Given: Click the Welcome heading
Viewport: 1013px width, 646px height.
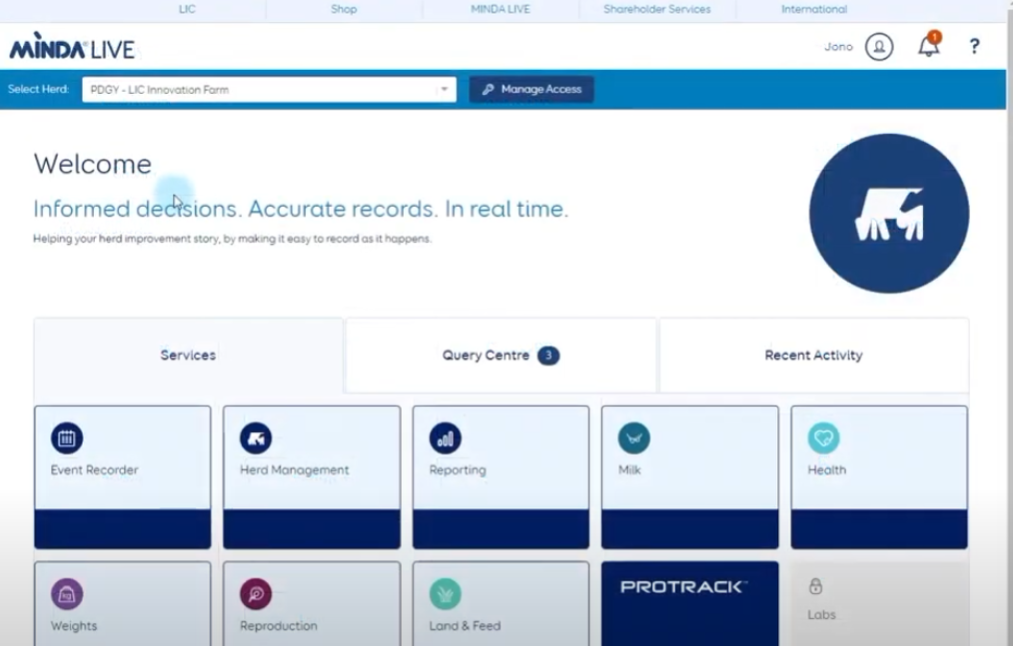Looking at the screenshot, I should [x=92, y=164].
